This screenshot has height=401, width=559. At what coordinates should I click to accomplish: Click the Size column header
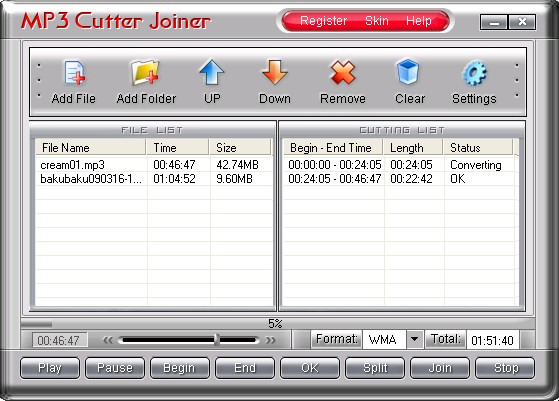pos(240,147)
